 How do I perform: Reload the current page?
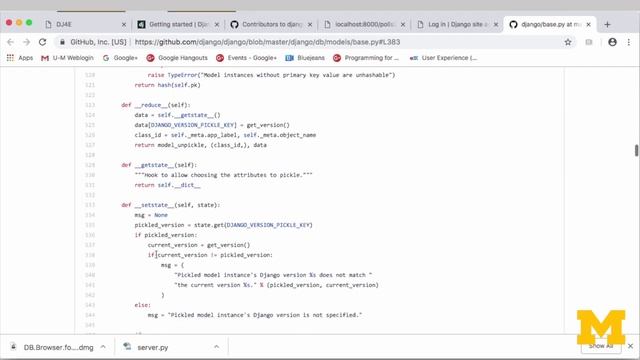(x=42, y=42)
